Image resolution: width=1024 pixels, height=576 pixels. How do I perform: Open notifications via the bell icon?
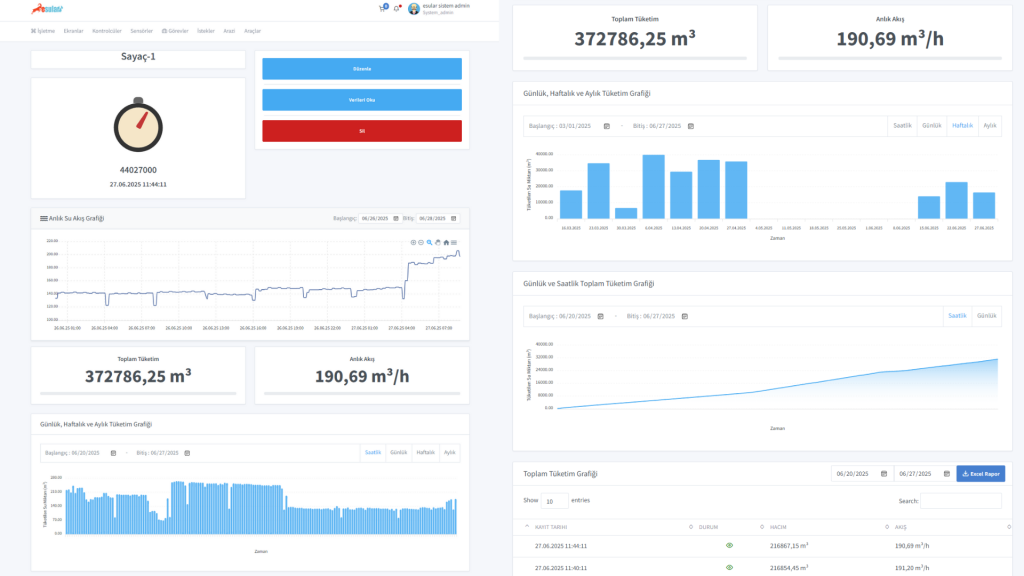click(396, 8)
